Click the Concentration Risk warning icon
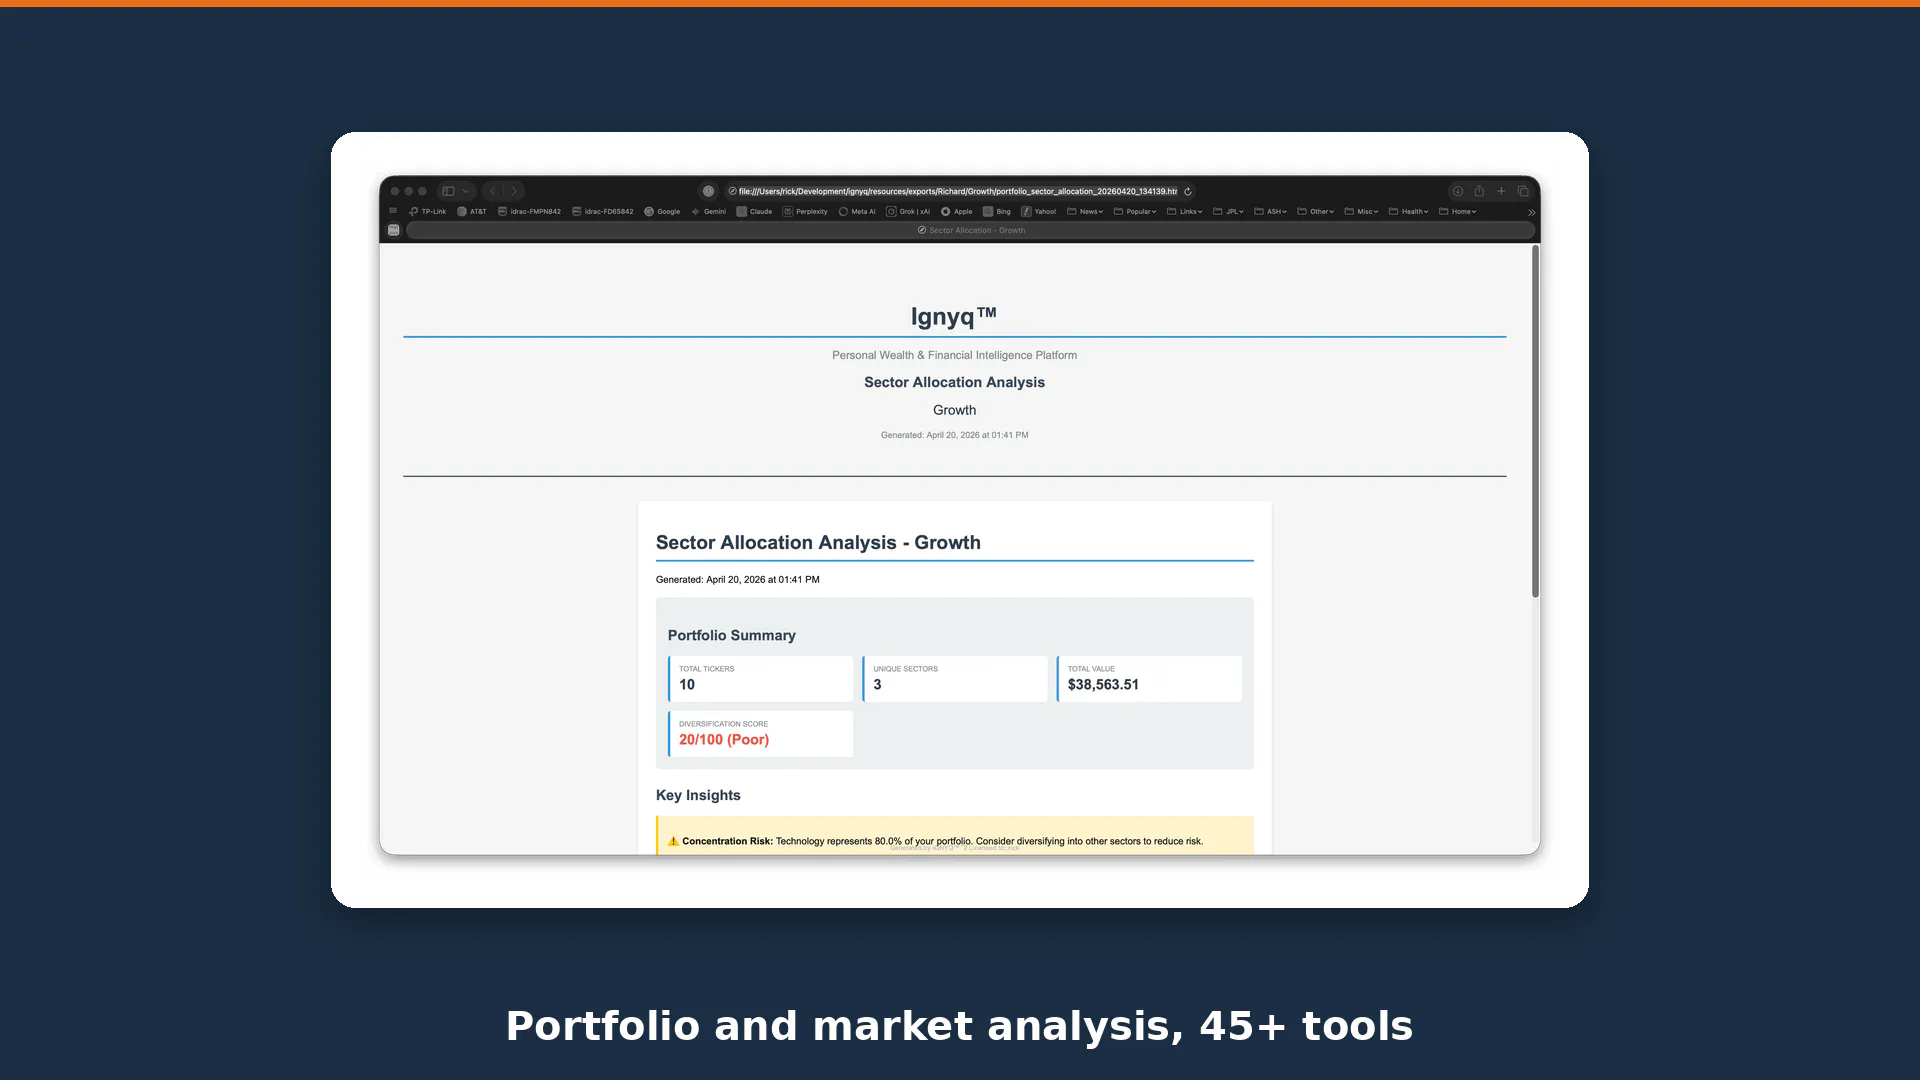Image resolution: width=1920 pixels, height=1080 pixels. [x=673, y=841]
